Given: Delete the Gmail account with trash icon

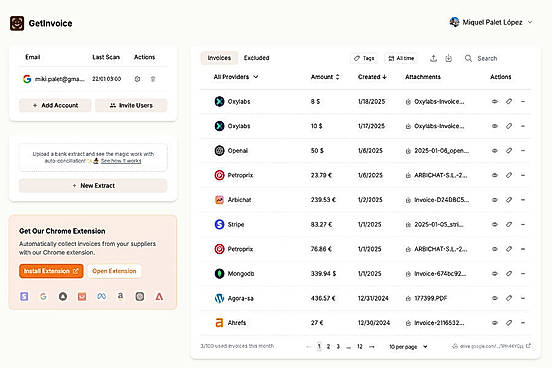Looking at the screenshot, I should pyautogui.click(x=153, y=79).
